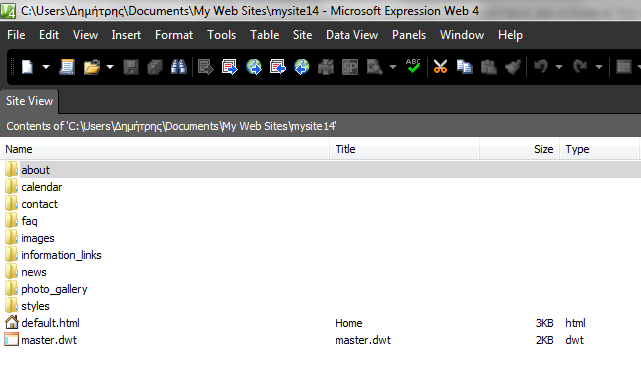This screenshot has height=371, width=641.
Task: Select the contact folder
Action: [39, 204]
